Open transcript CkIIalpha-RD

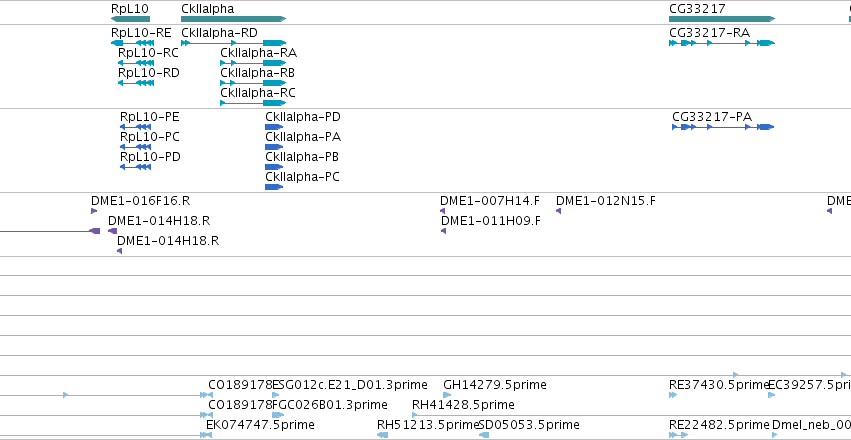click(x=233, y=43)
